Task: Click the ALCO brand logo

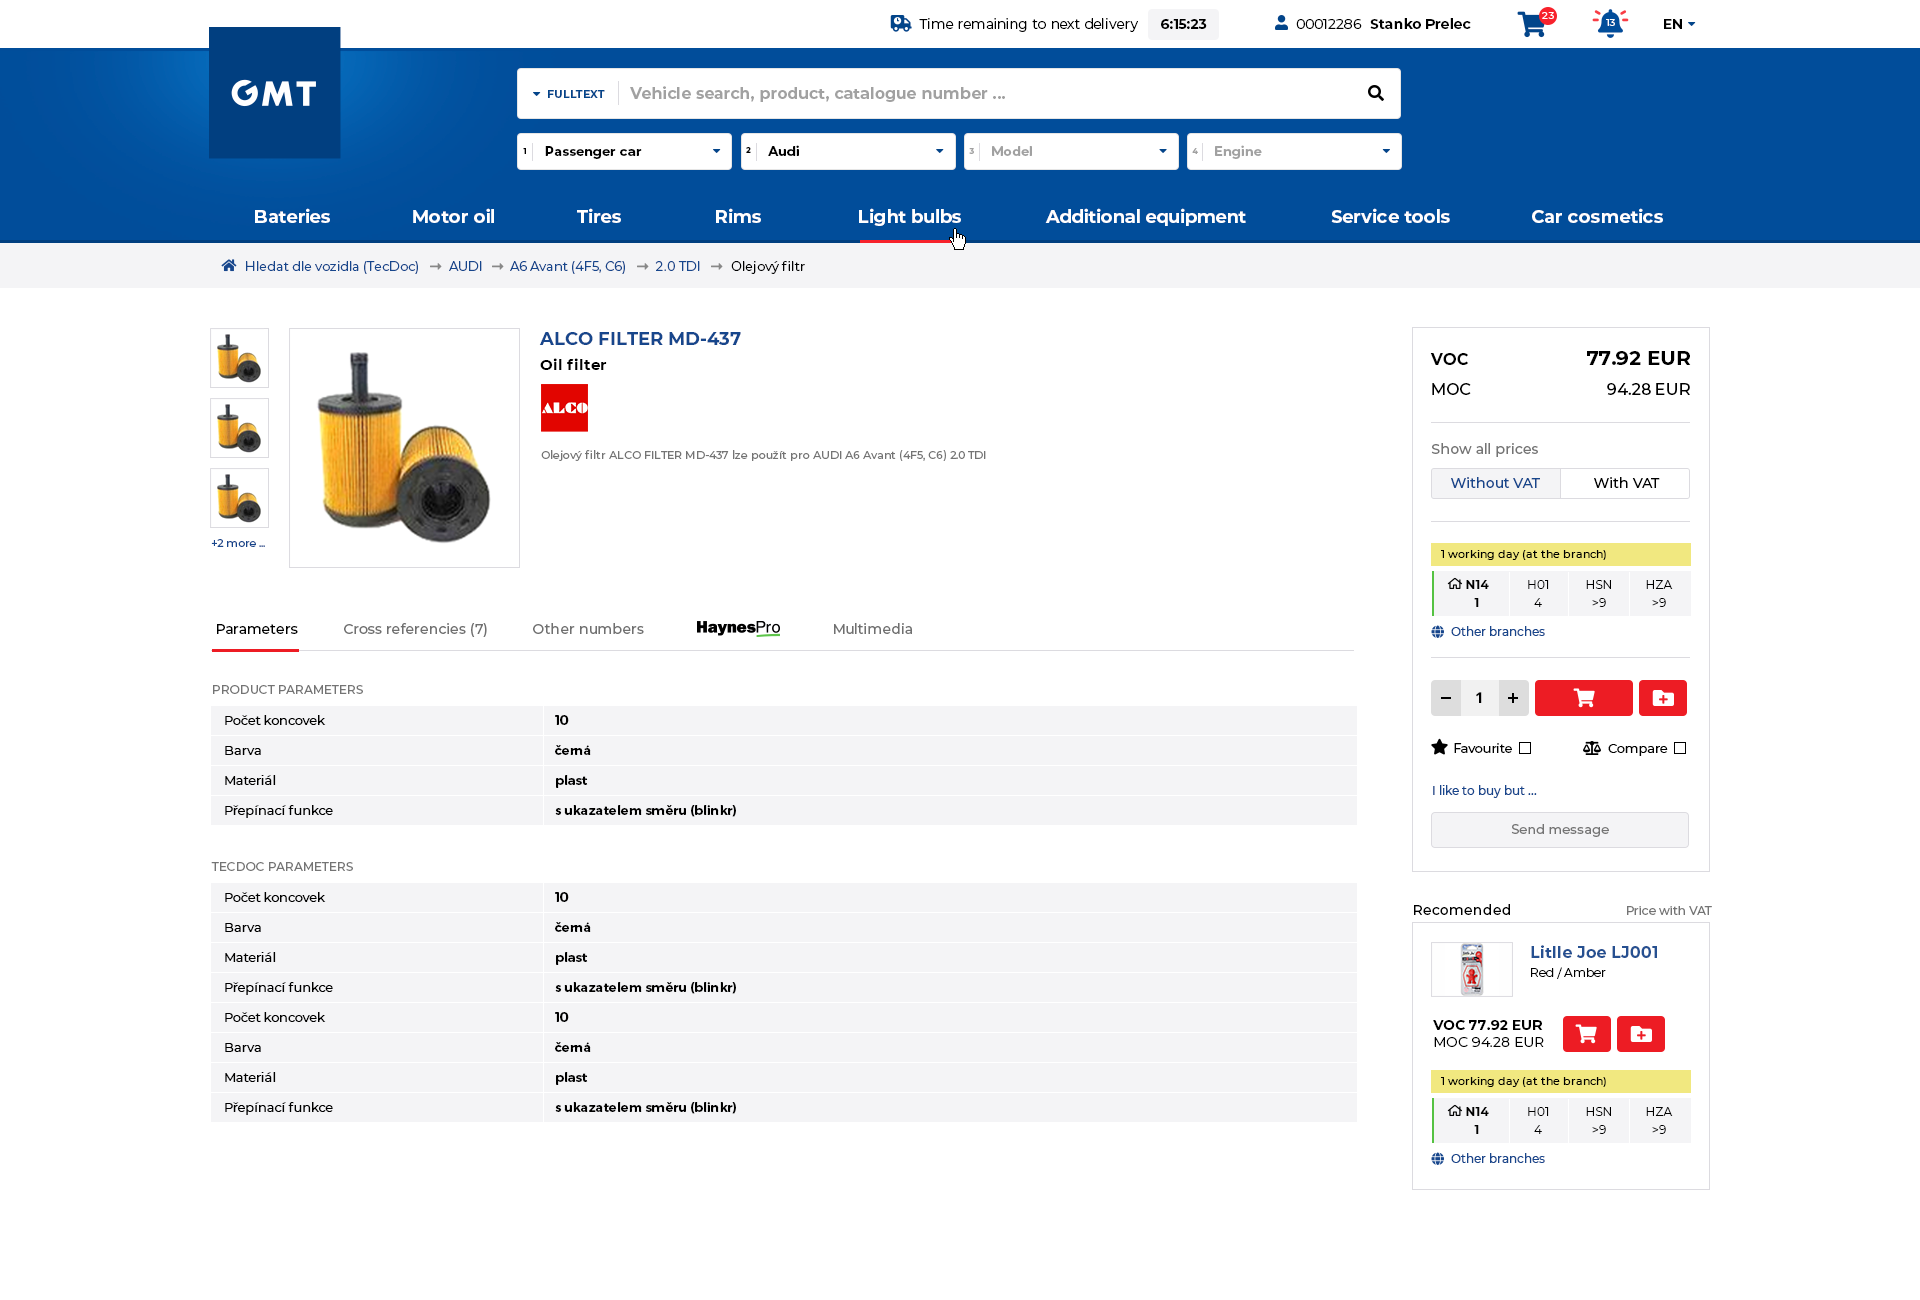Action: (564, 408)
